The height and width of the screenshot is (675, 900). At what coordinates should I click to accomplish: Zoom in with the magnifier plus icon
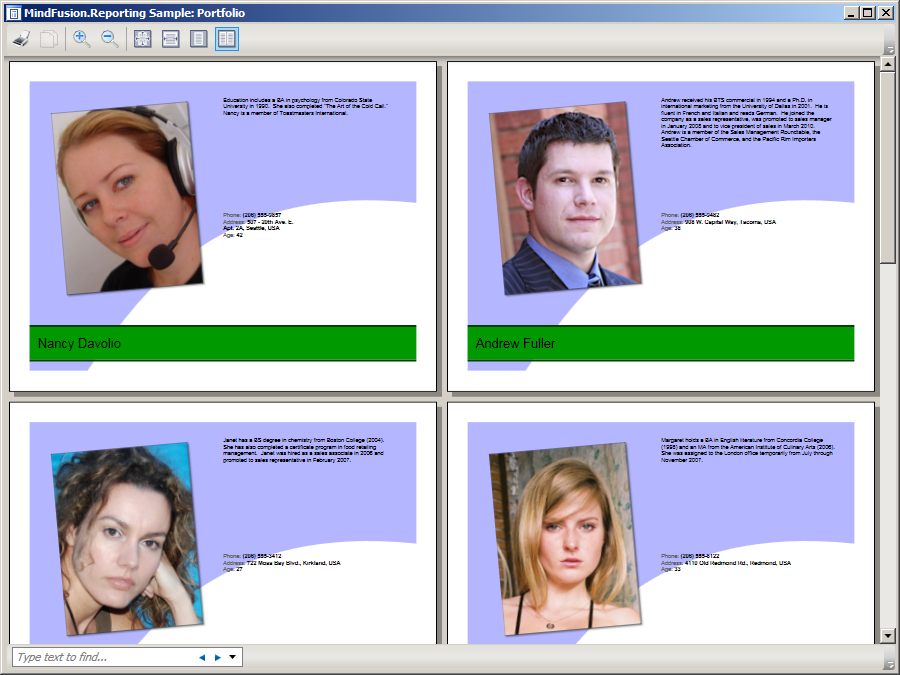(82, 39)
